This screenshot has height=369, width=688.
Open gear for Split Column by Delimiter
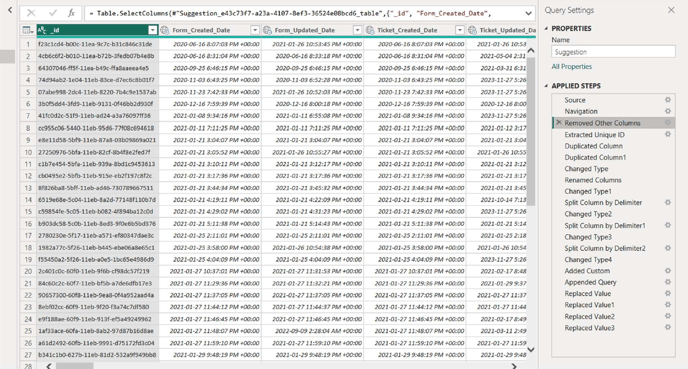[667, 202]
